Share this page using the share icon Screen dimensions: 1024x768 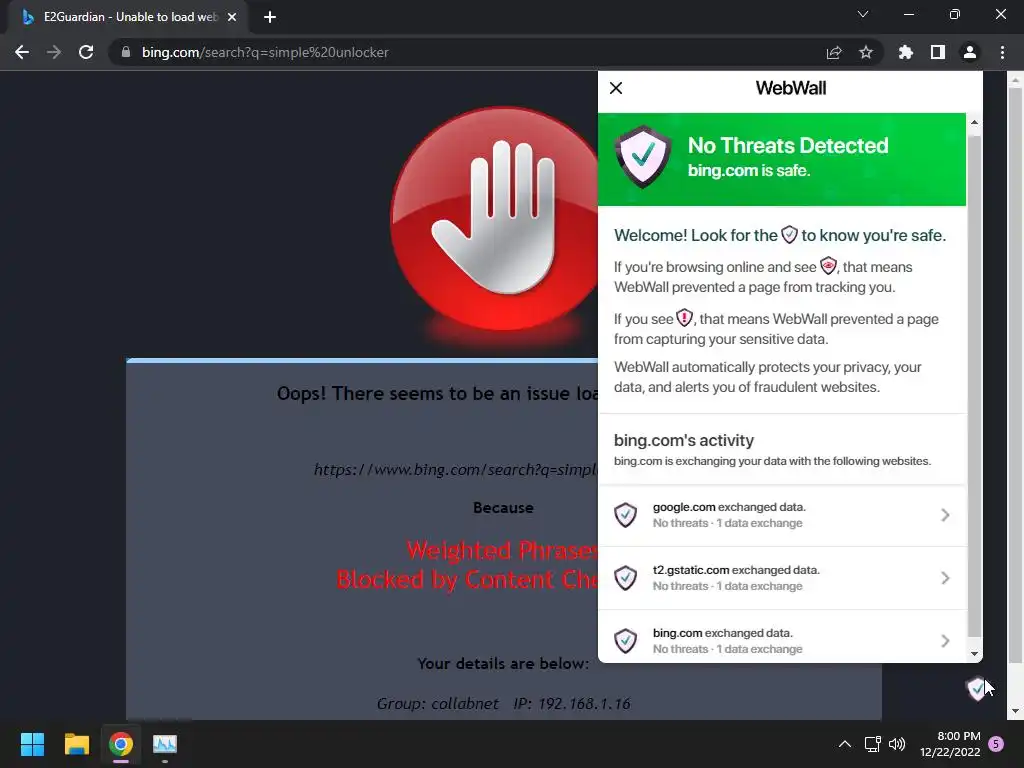834,52
